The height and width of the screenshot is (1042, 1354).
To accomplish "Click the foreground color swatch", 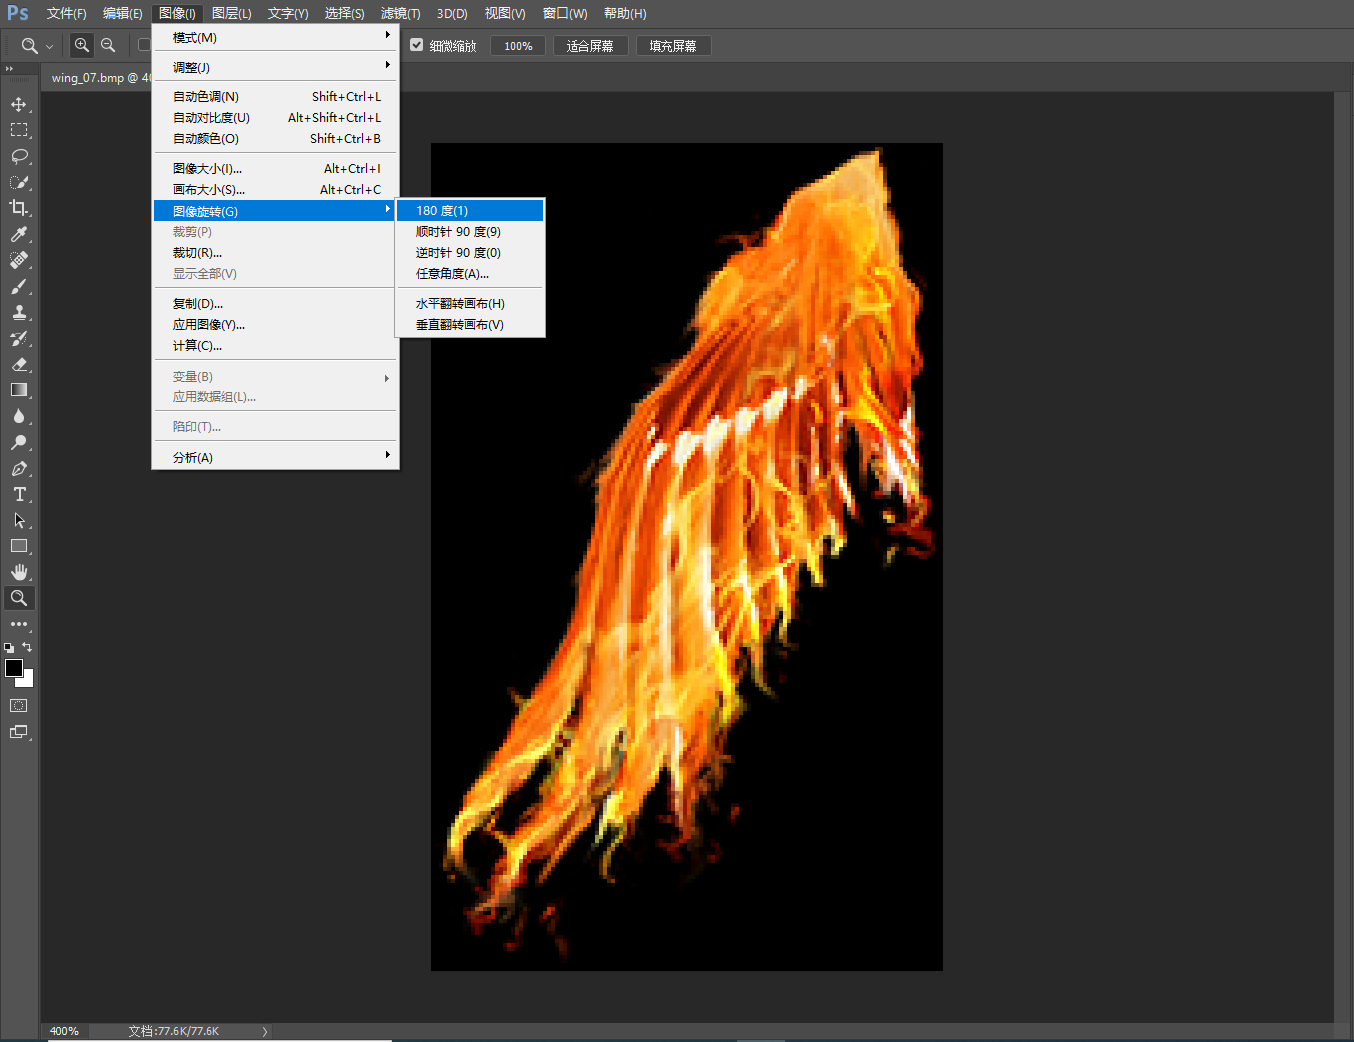I will (13, 668).
